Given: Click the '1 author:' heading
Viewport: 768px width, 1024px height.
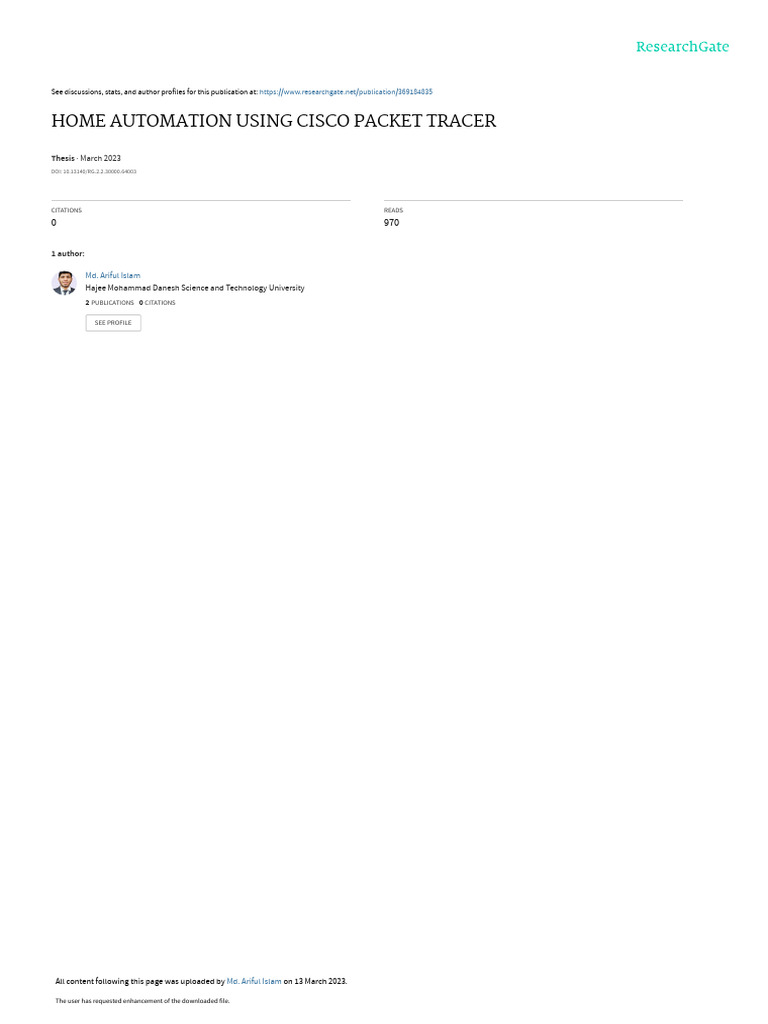Looking at the screenshot, I should pos(68,253).
